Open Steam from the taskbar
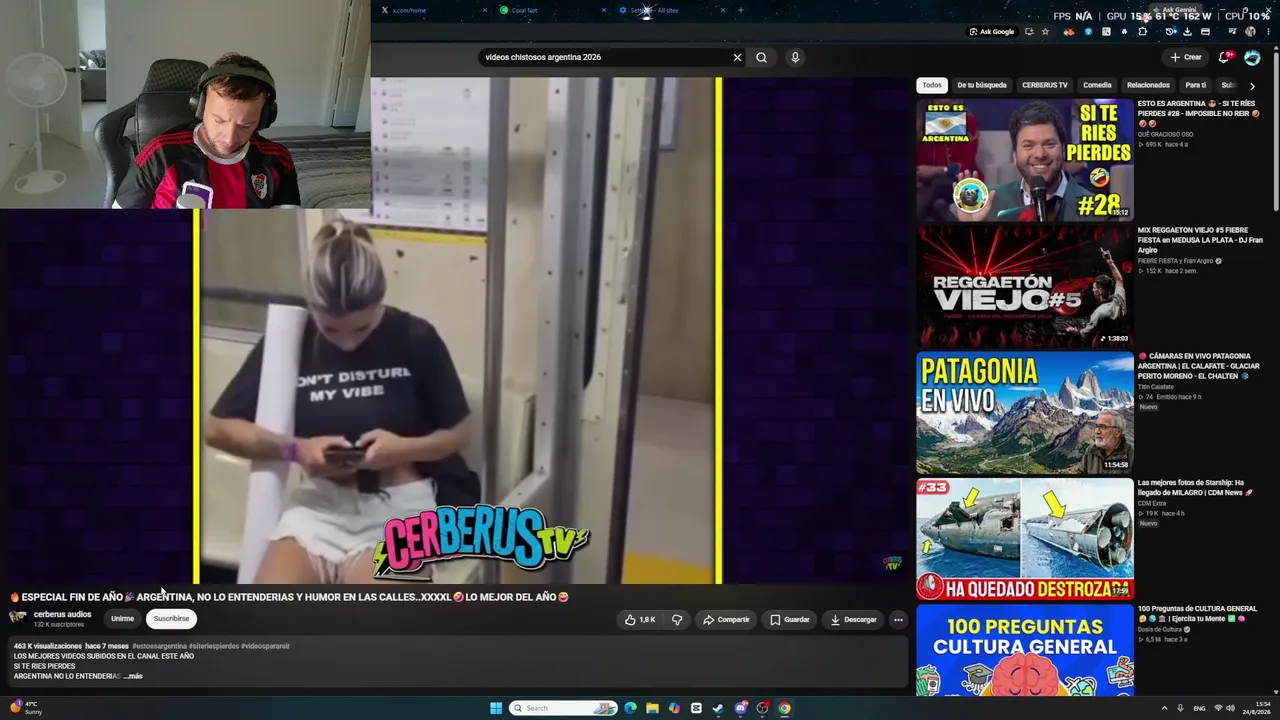Screen dimensions: 1280x720 click(x=718, y=708)
